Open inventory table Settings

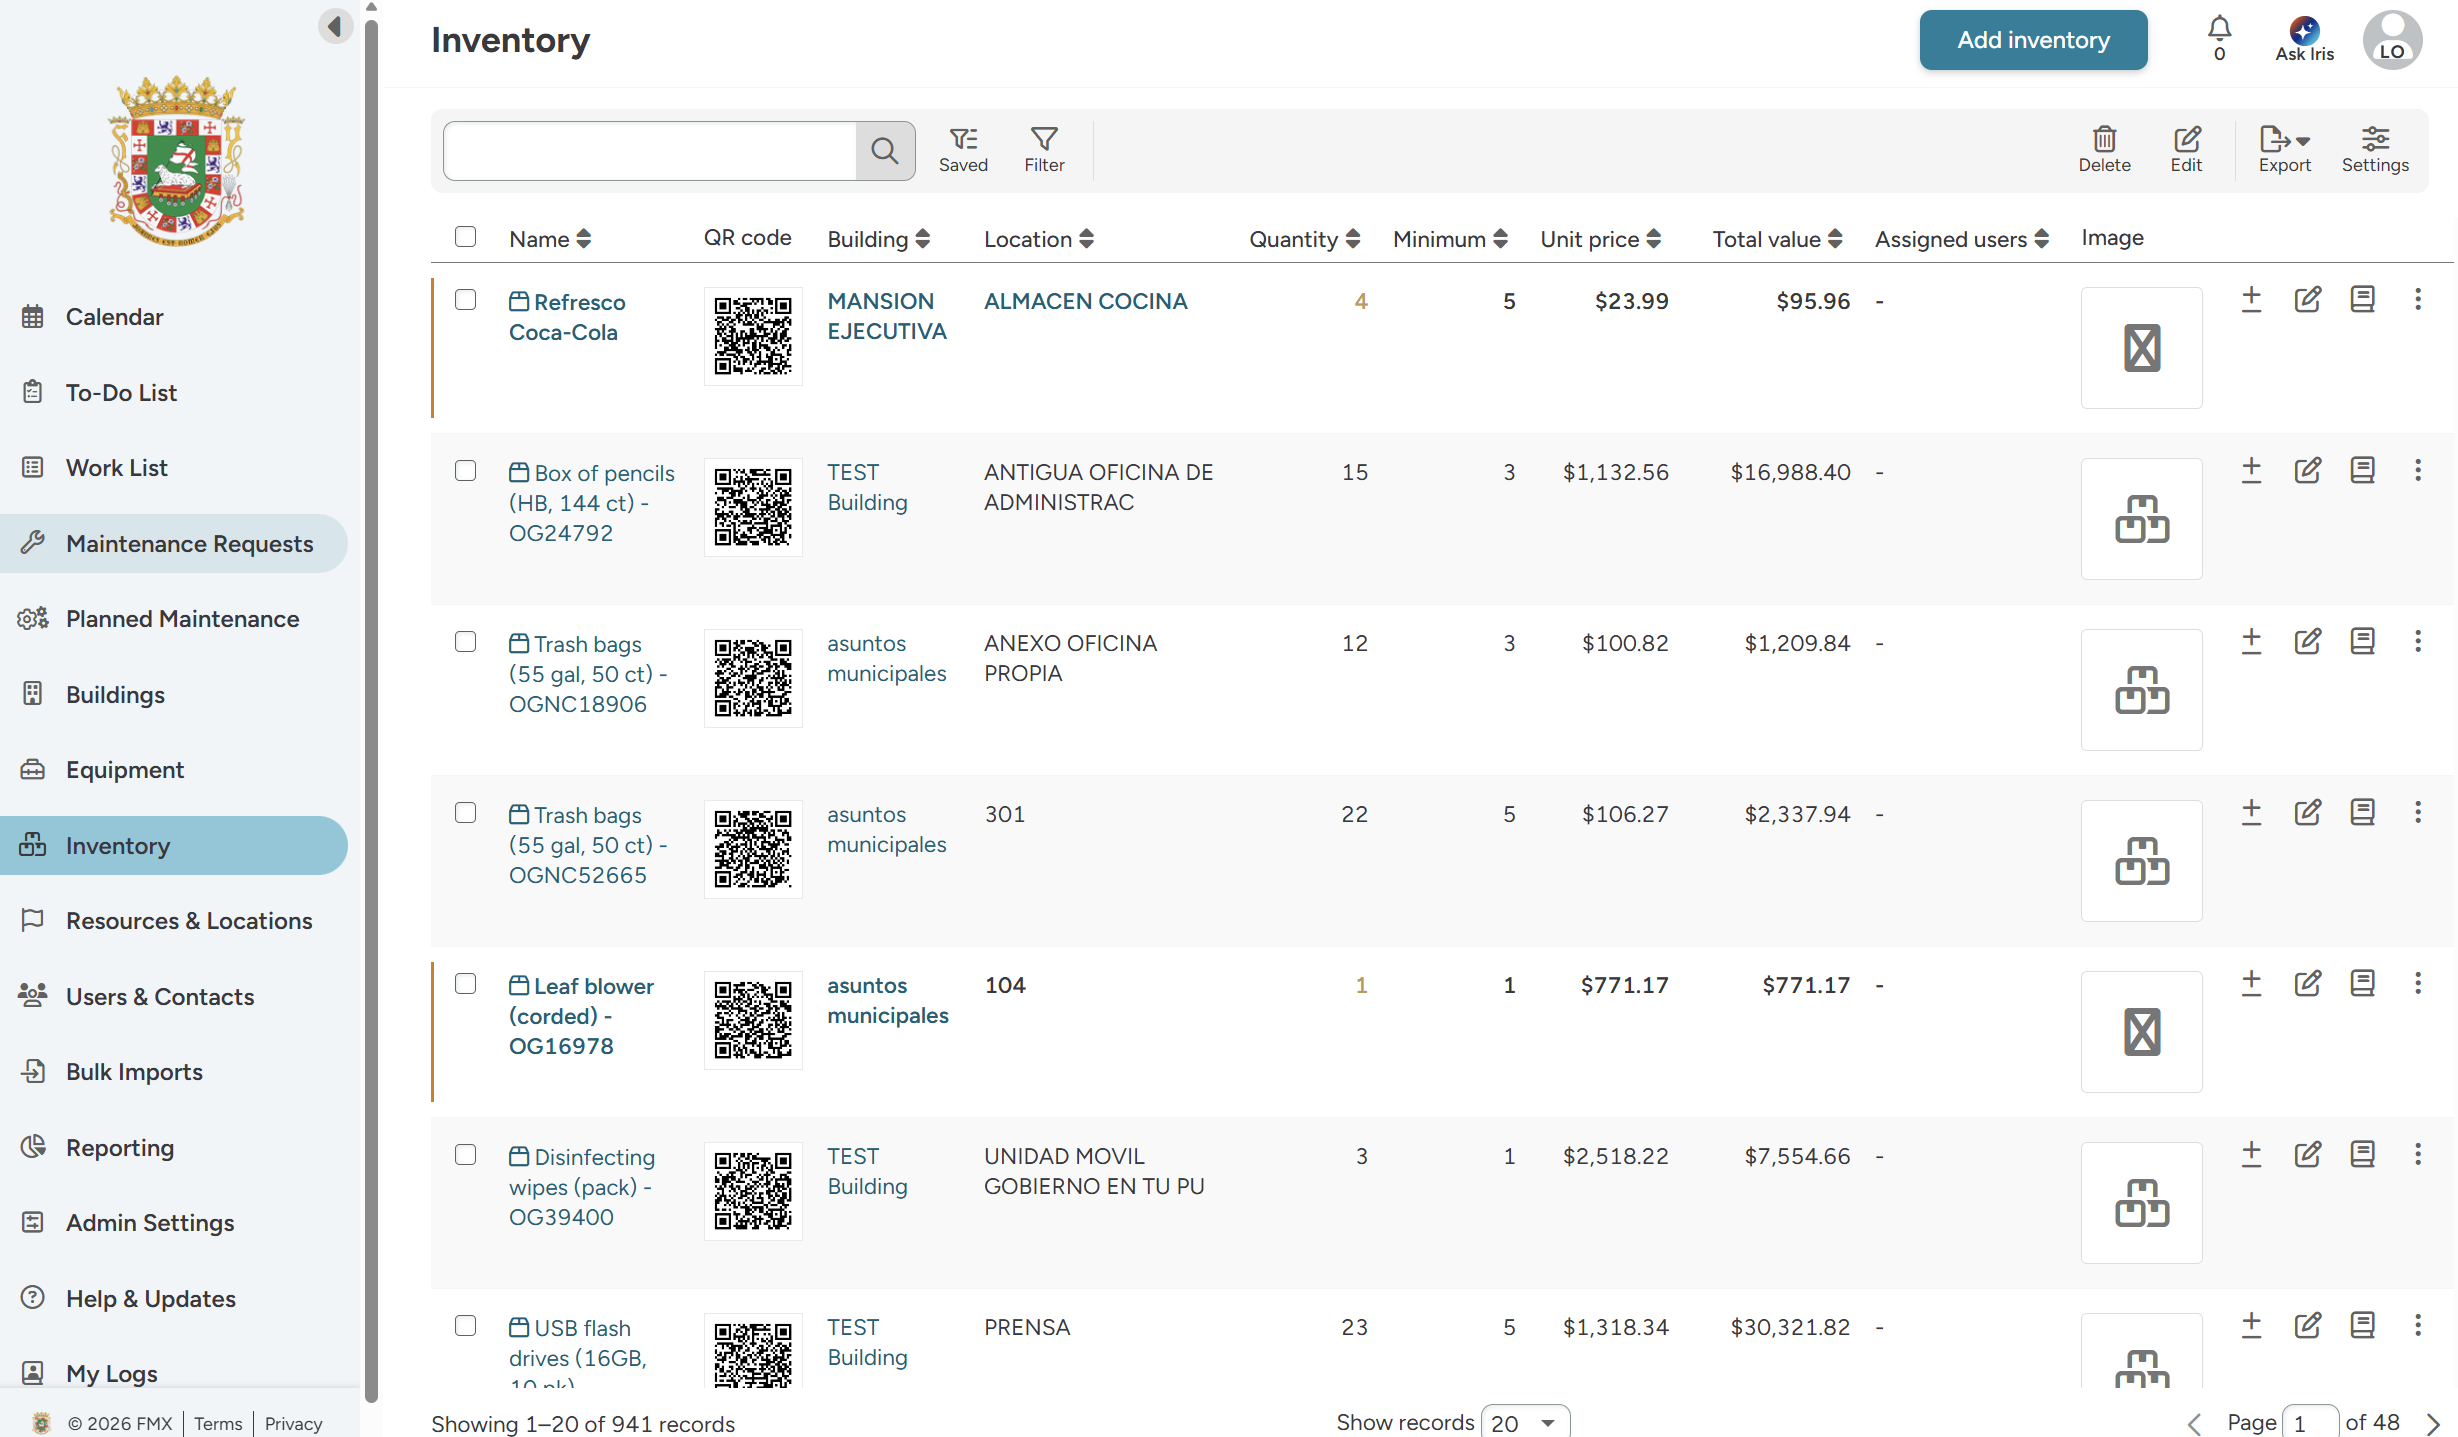pyautogui.click(x=2375, y=148)
